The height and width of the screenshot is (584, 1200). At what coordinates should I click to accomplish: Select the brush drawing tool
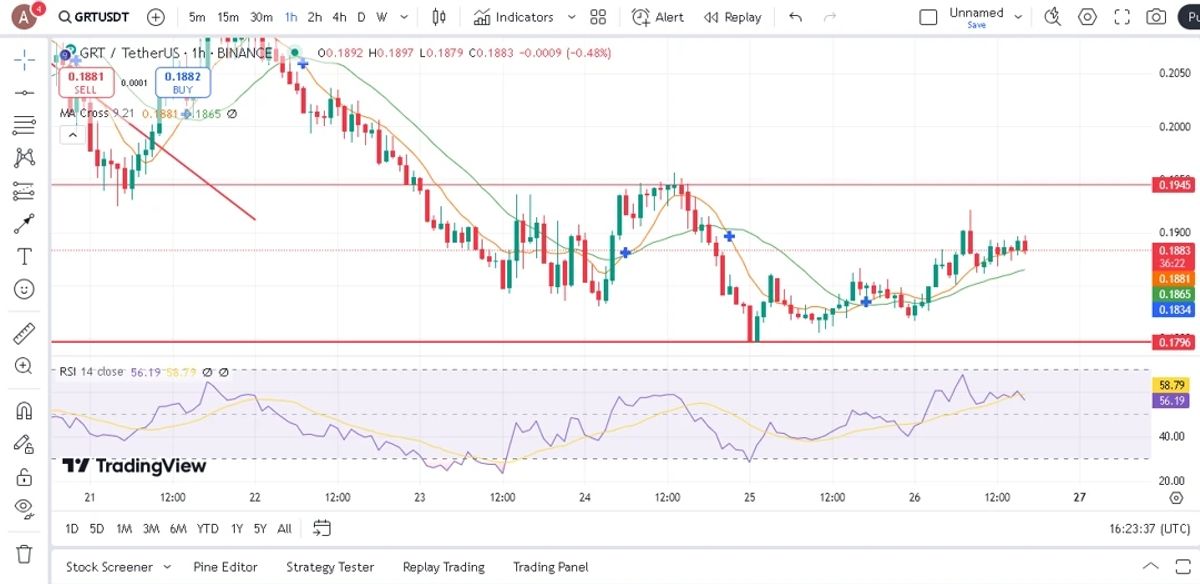[24, 223]
